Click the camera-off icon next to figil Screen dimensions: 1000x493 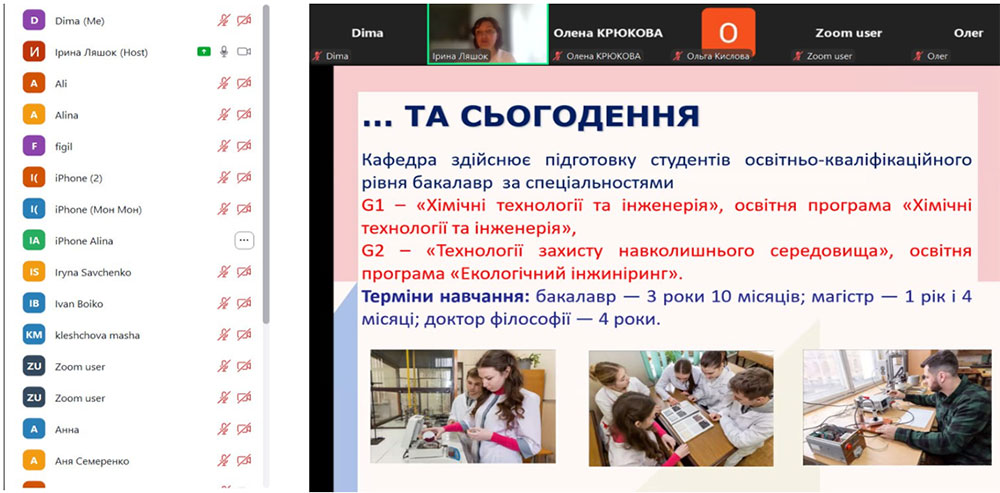[244, 146]
